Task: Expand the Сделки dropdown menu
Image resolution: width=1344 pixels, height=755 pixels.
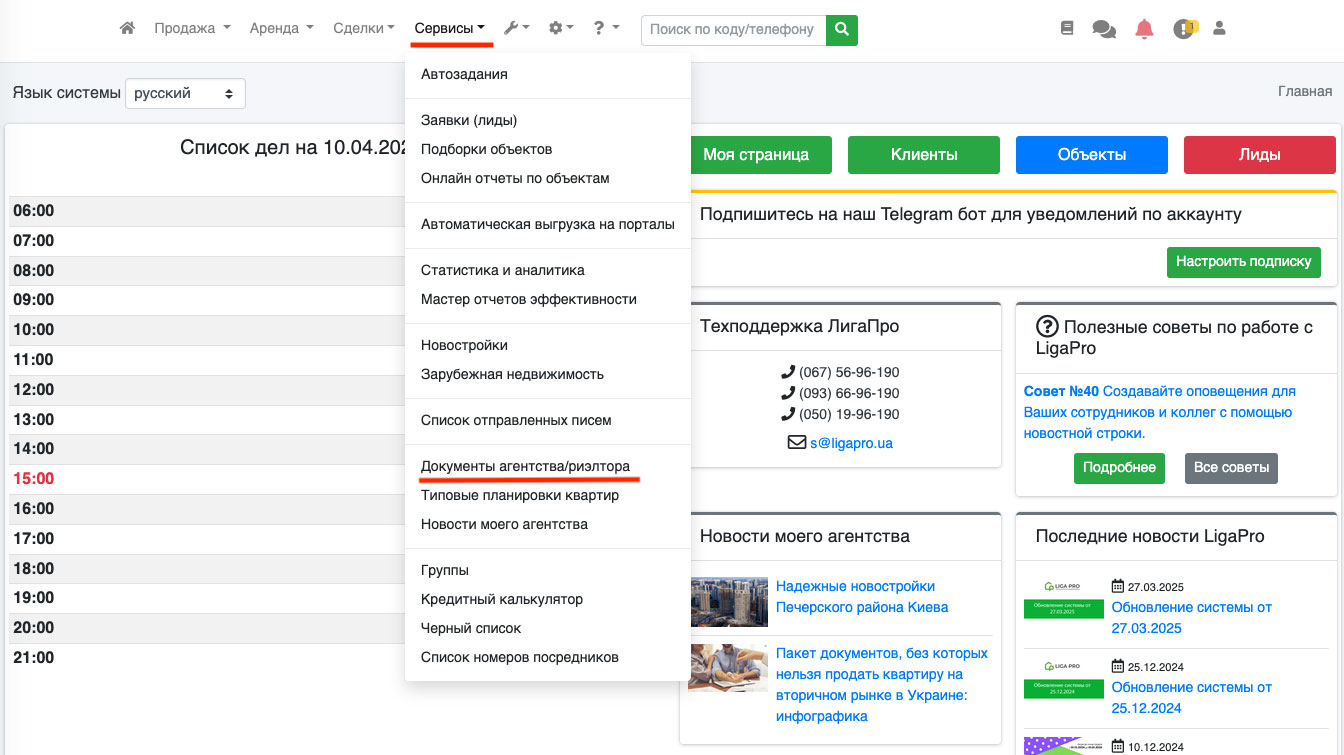Action: 364,29
